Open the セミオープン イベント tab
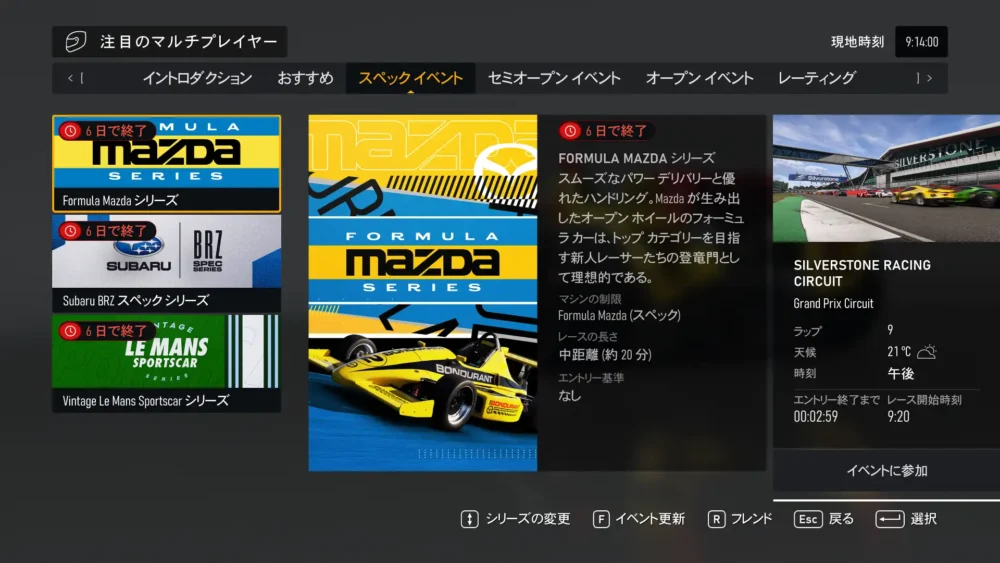Image resolution: width=1000 pixels, height=563 pixels. (x=554, y=78)
